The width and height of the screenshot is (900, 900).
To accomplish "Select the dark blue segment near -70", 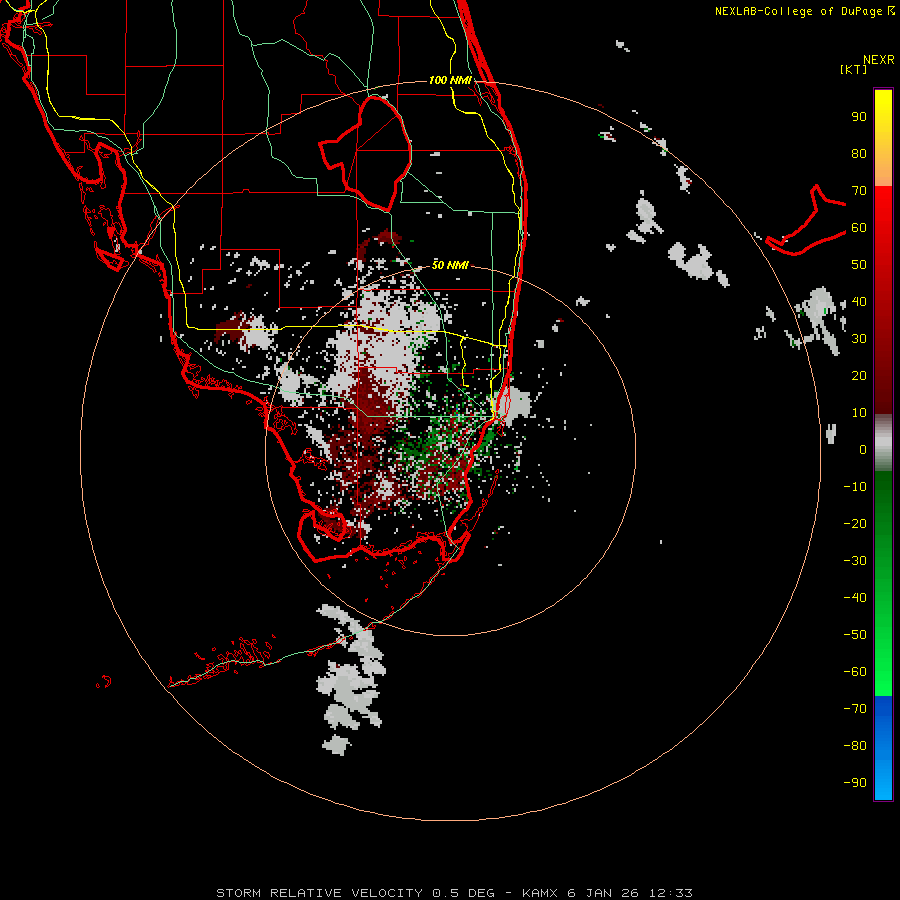I will click(x=883, y=707).
